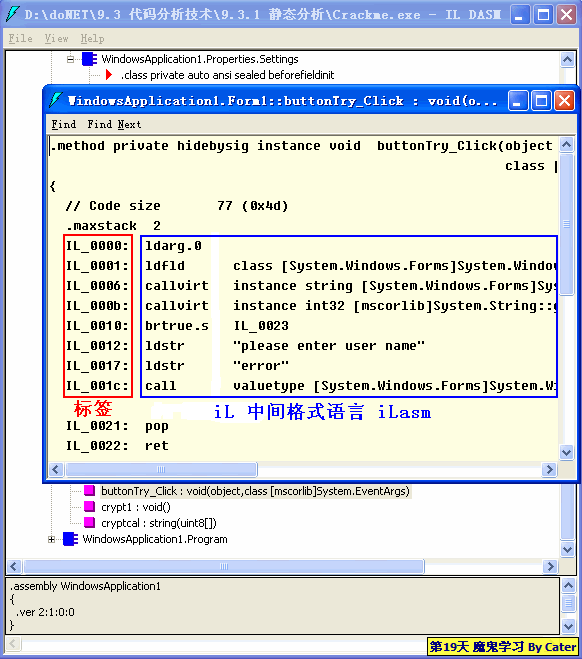
Task: Click Find in the disassembly window
Action: pyautogui.click(x=63, y=124)
